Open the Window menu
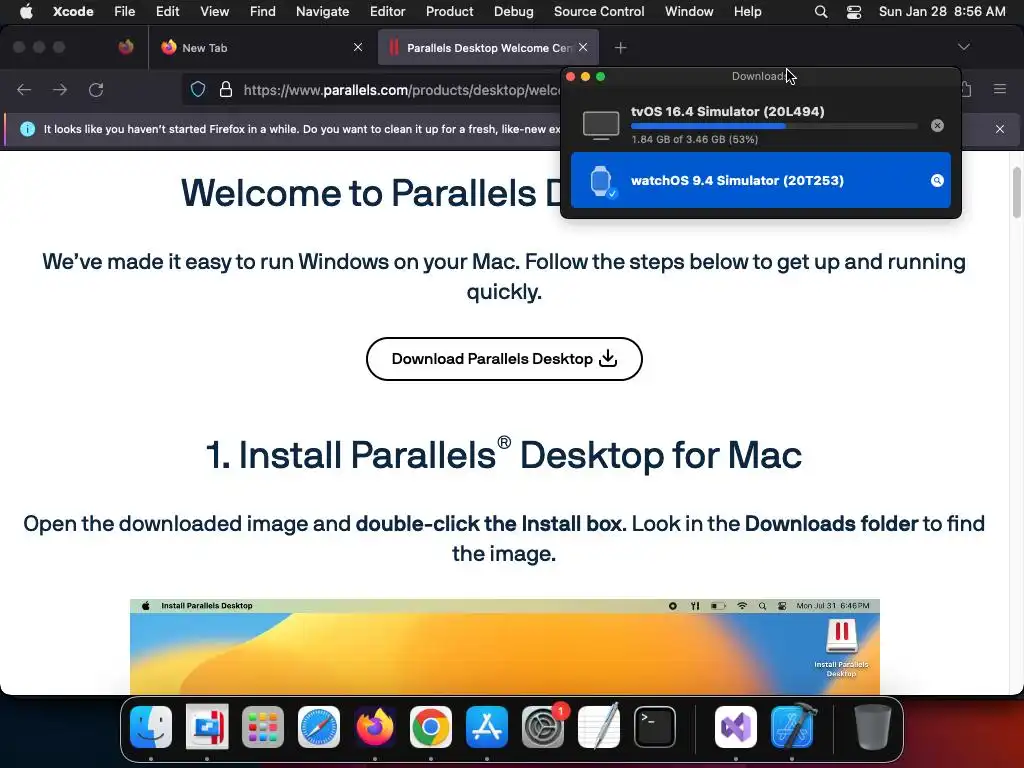Screen dimensions: 1024x768 click(689, 12)
